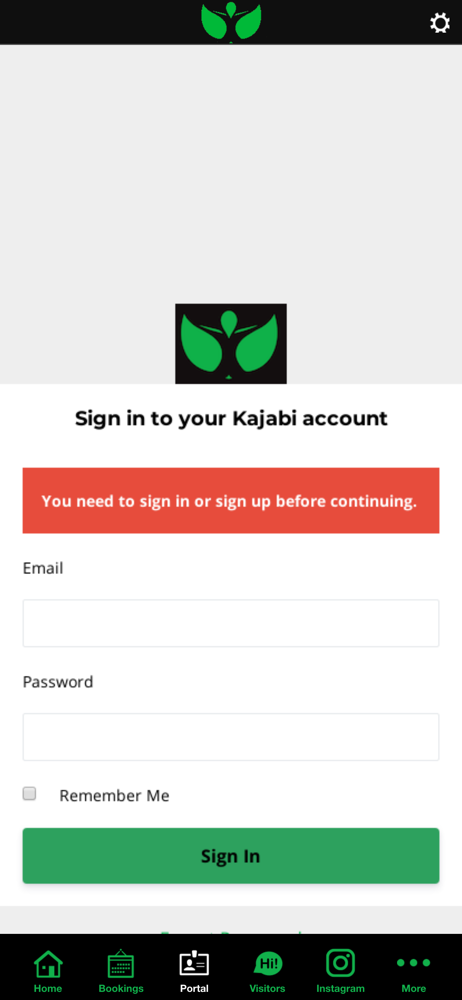Screen dimensions: 462x1000
Task: Select the Portal ID card icon
Action: tap(194, 964)
